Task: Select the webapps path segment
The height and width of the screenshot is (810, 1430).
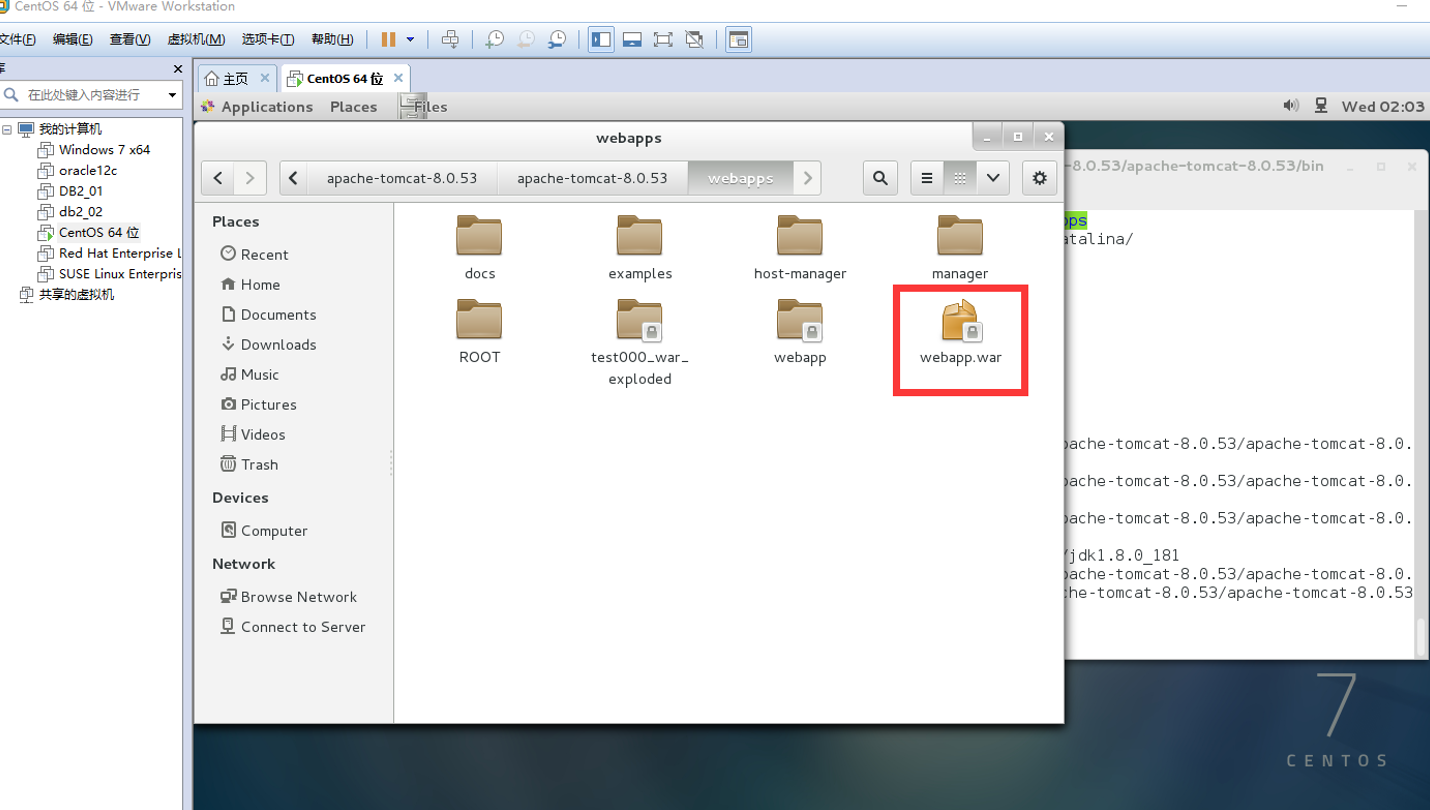Action: point(741,178)
